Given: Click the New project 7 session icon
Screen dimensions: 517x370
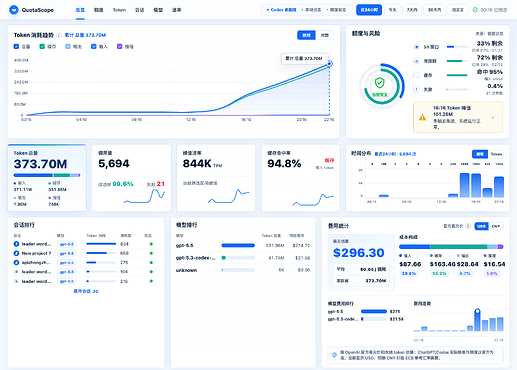Looking at the screenshot, I should pos(16,253).
